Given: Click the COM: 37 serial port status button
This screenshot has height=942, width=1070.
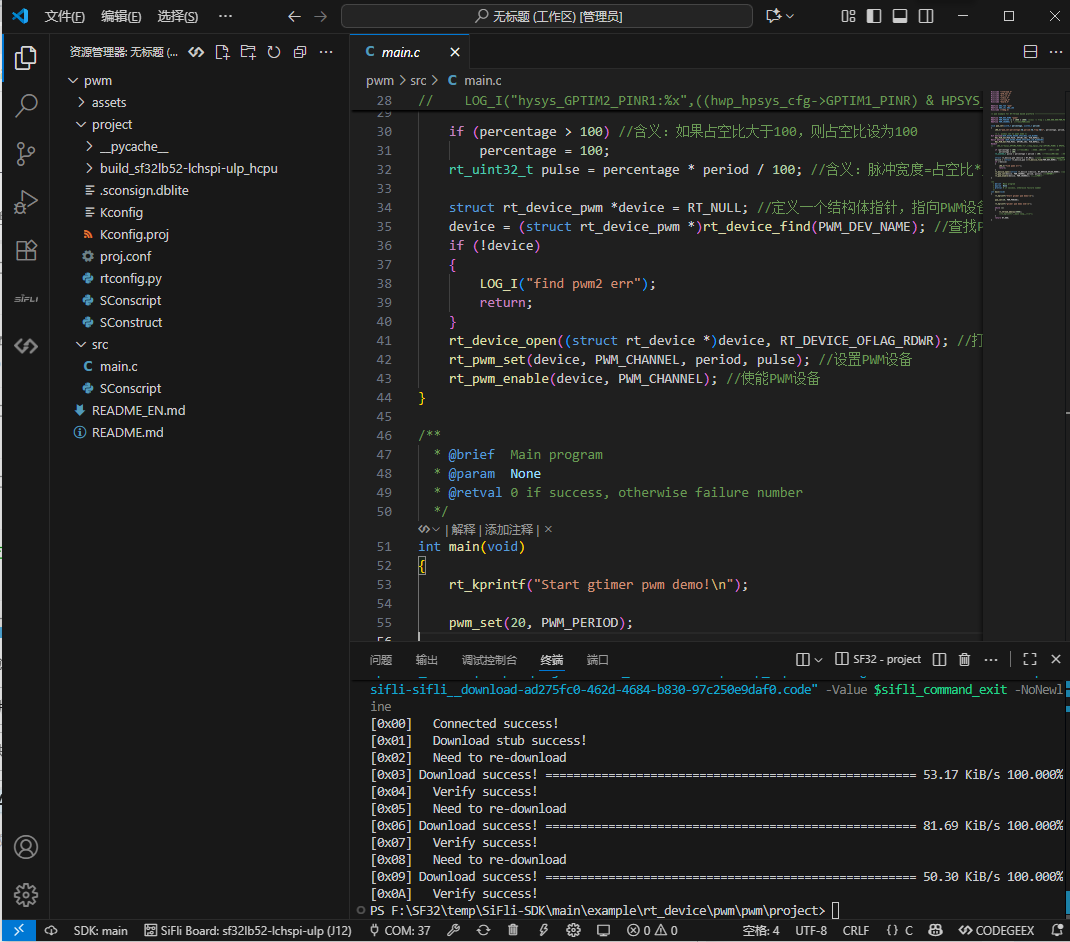Looking at the screenshot, I should point(400,930).
